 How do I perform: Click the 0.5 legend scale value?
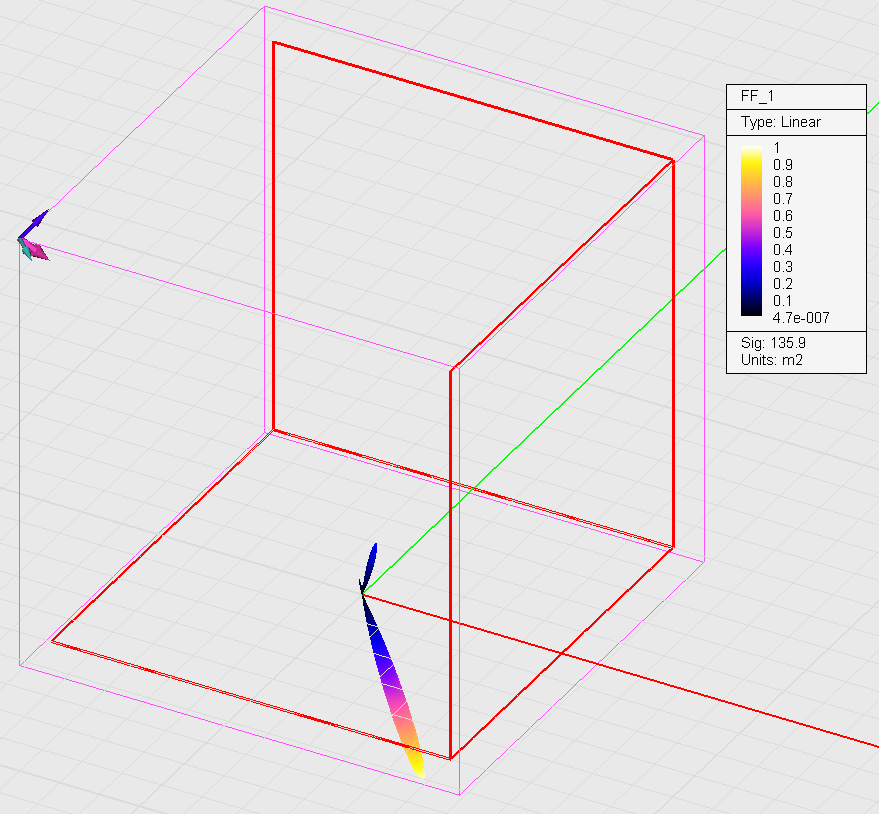pyautogui.click(x=782, y=232)
